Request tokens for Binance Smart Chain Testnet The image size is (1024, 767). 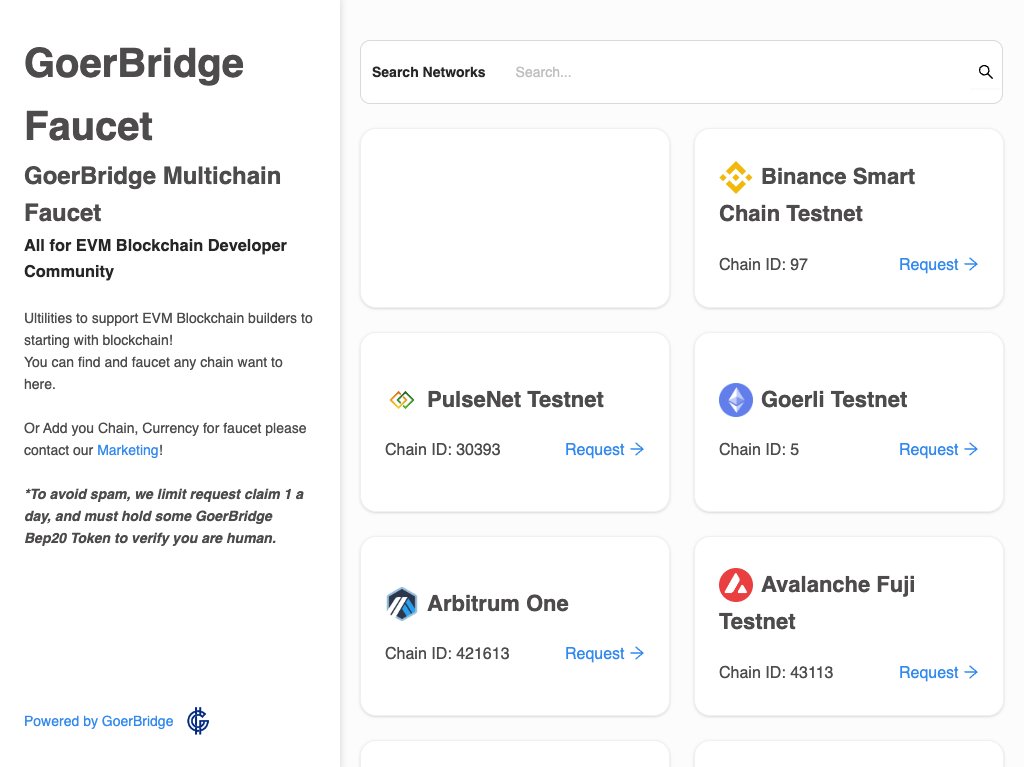click(x=938, y=265)
